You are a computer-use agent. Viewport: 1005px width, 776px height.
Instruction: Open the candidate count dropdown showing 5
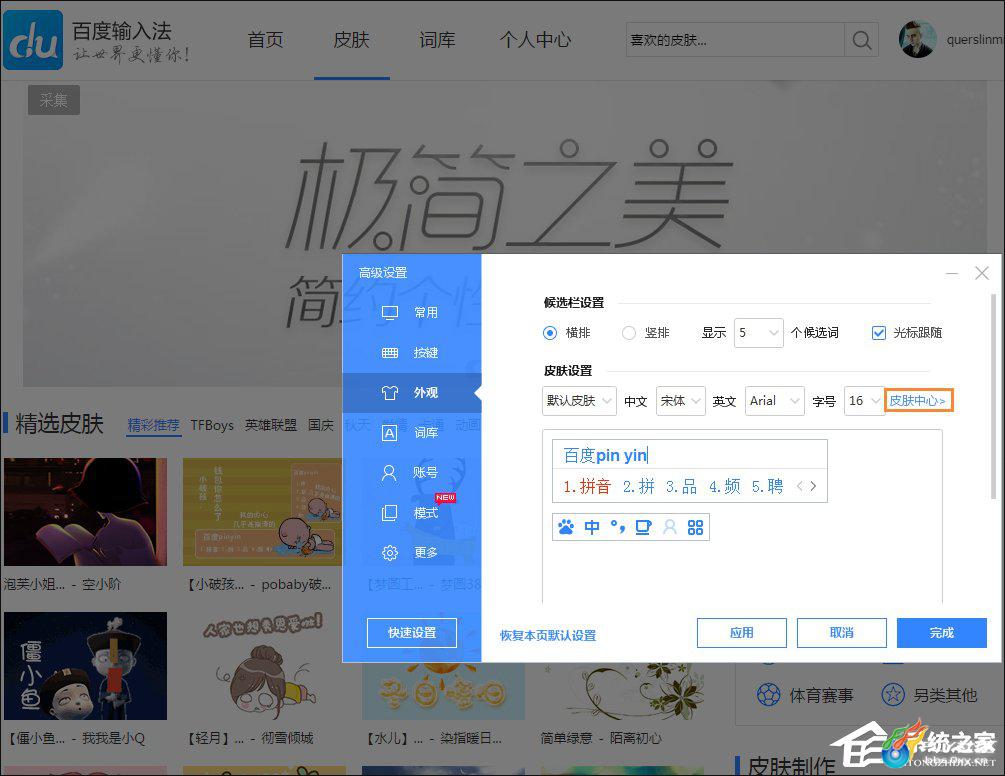pos(758,333)
